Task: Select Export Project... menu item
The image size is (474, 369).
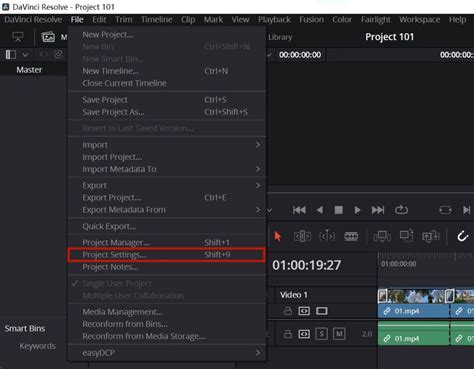Action: [x=166, y=198]
